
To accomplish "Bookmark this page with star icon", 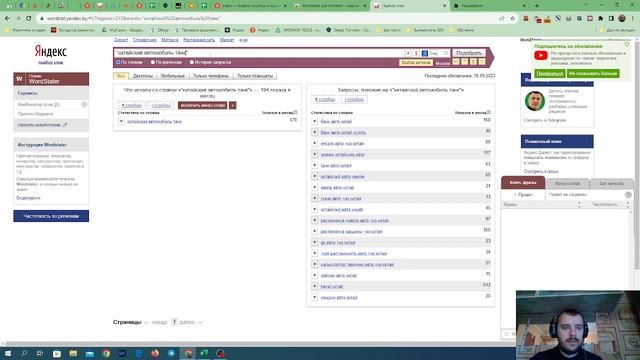I will [x=513, y=18].
